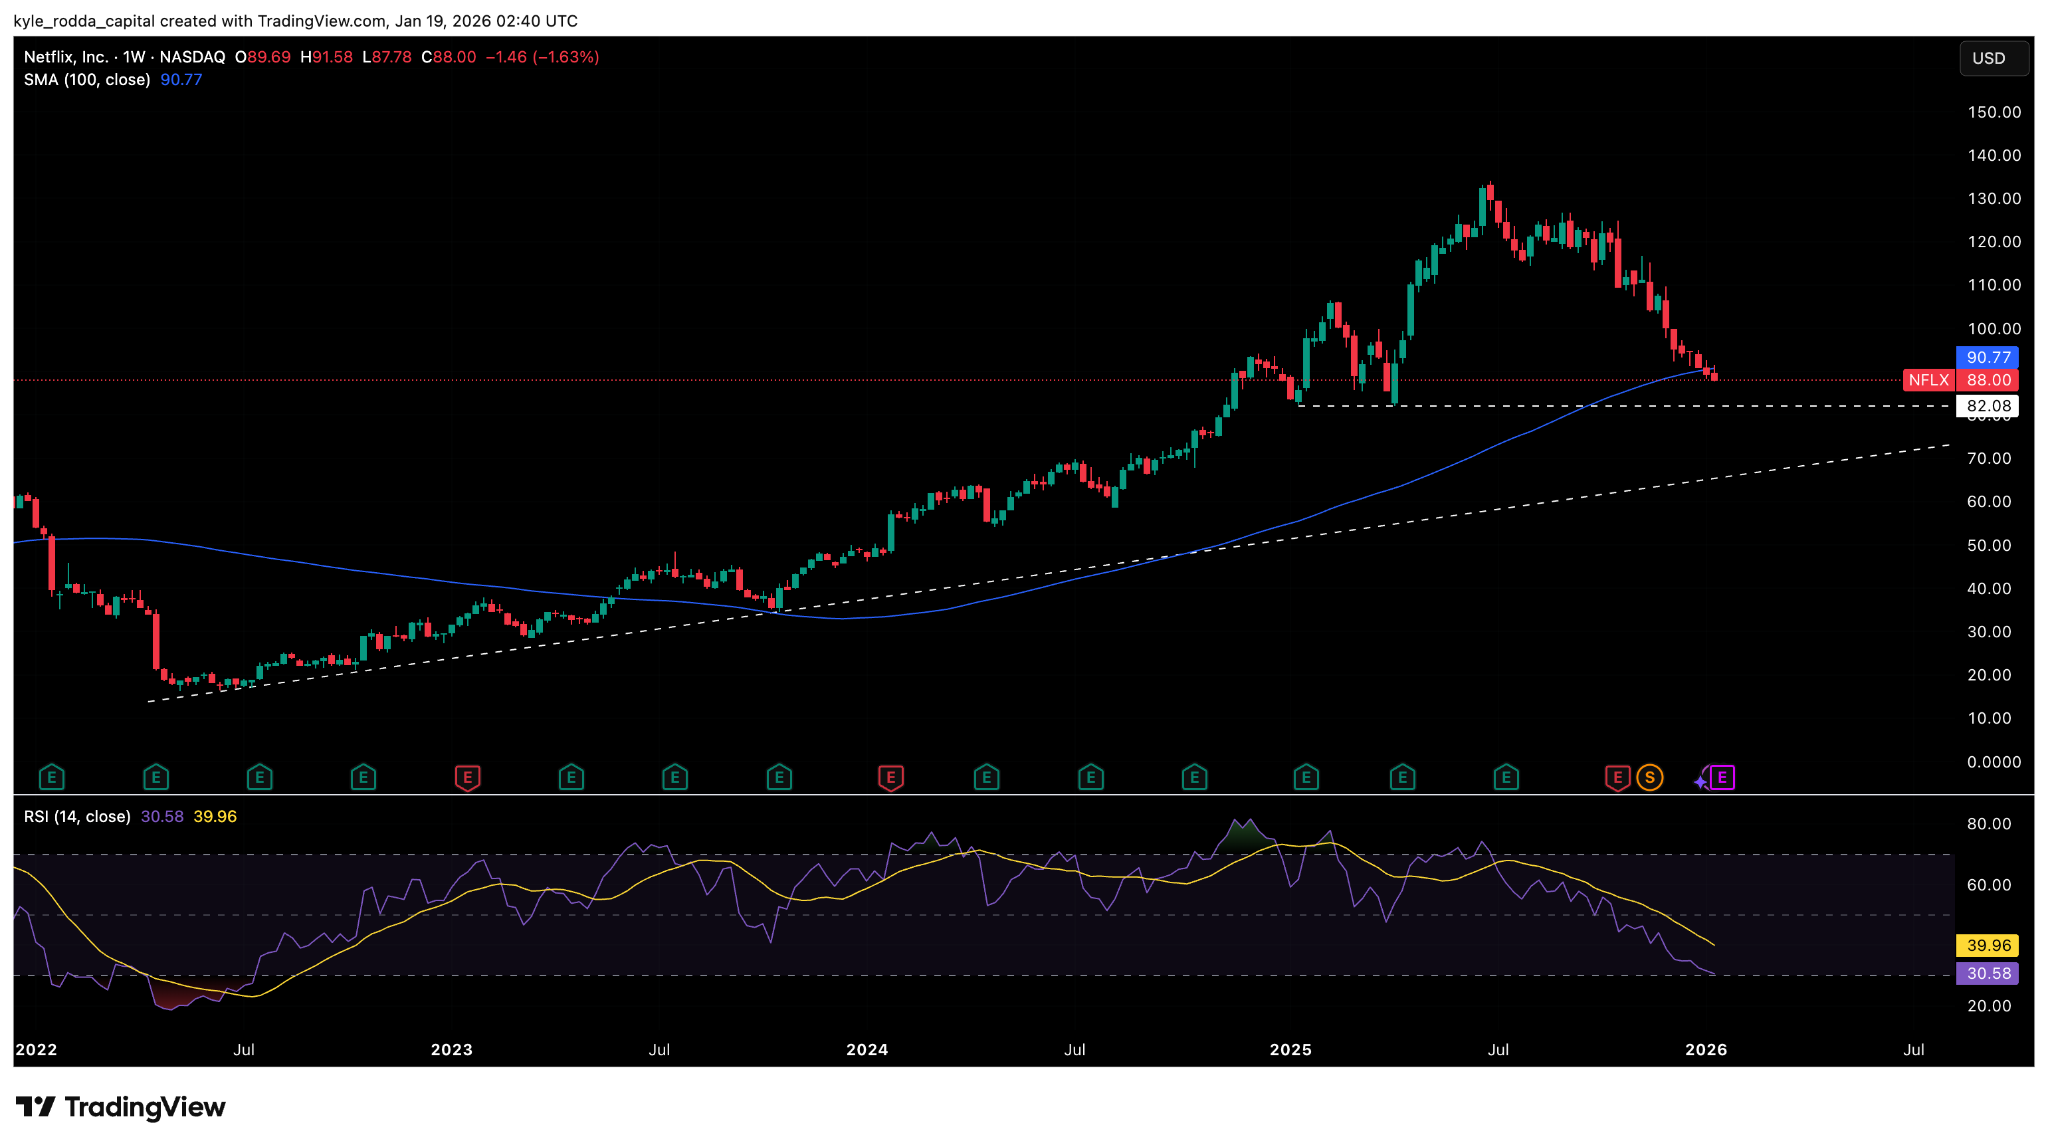The height and width of the screenshot is (1147, 2048).
Task: Click the purple sparkle icon beside upcoming earnings
Action: tap(1701, 781)
